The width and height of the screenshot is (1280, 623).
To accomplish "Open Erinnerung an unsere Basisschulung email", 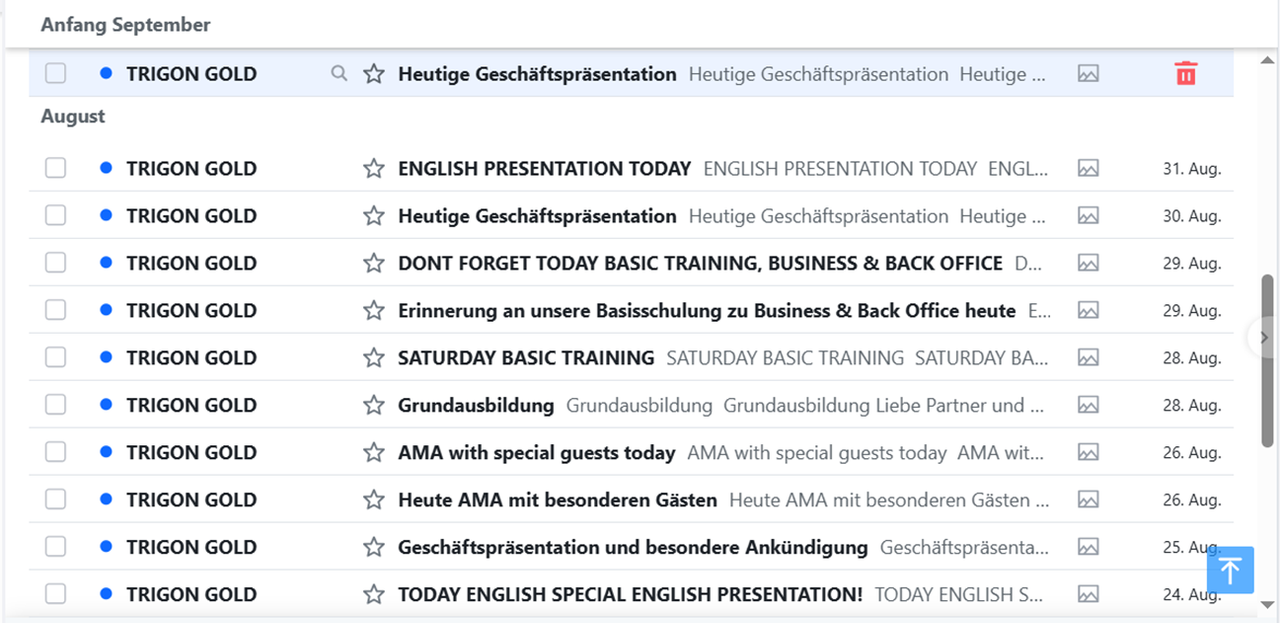I will pos(706,310).
